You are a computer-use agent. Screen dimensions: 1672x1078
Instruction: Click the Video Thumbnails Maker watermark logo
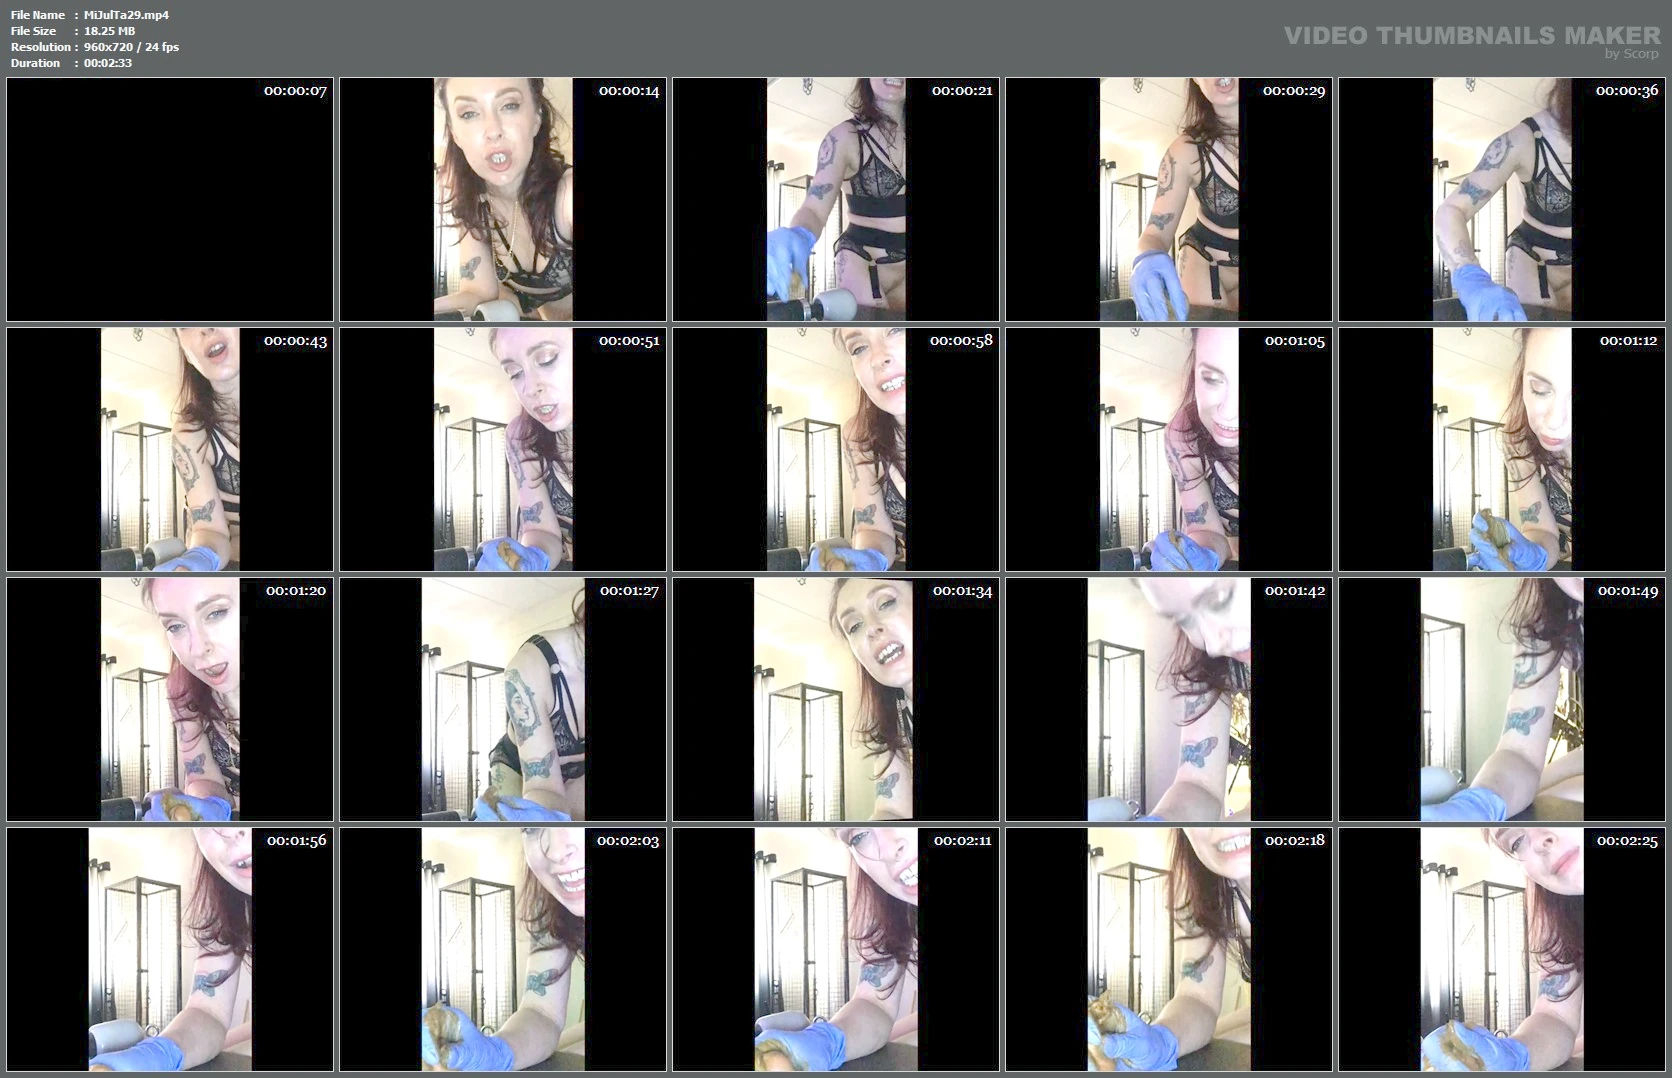click(x=1471, y=39)
